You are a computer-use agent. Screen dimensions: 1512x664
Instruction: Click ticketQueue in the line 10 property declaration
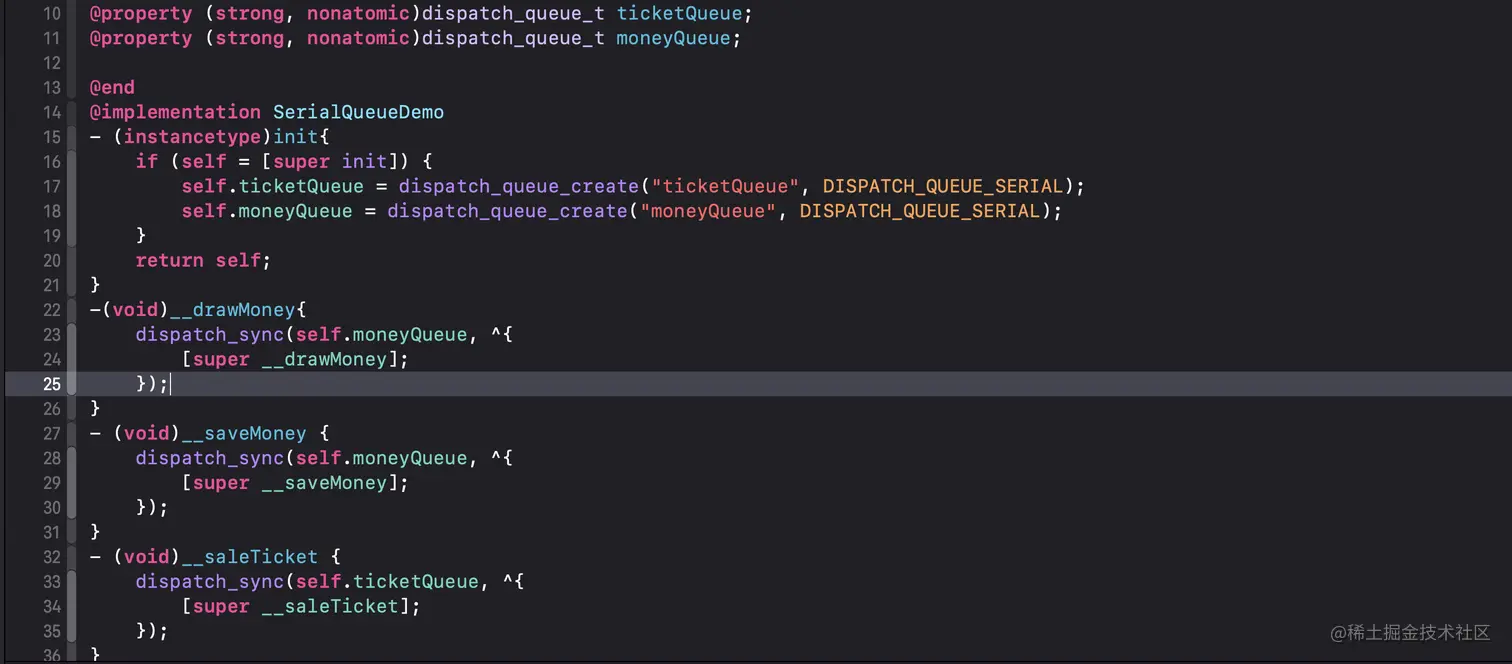point(679,14)
